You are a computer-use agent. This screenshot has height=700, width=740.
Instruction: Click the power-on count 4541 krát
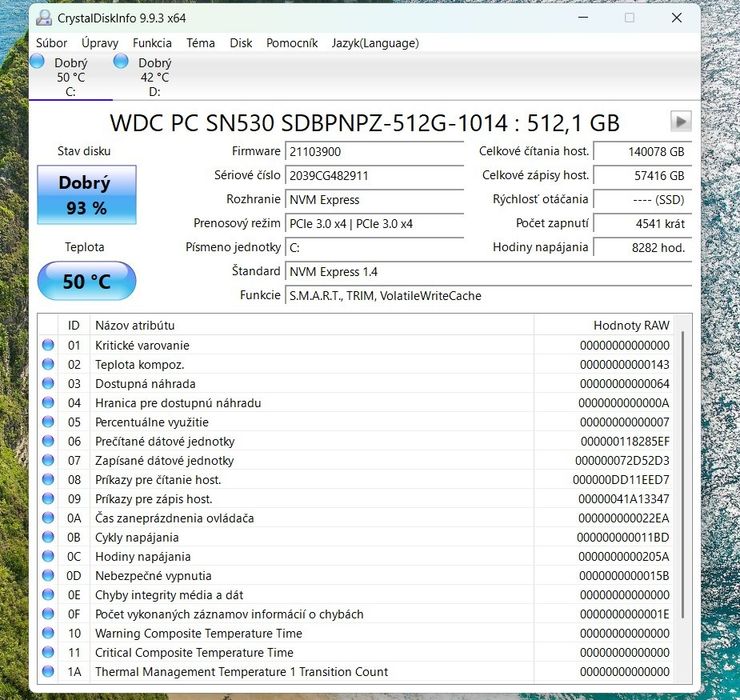(642, 224)
